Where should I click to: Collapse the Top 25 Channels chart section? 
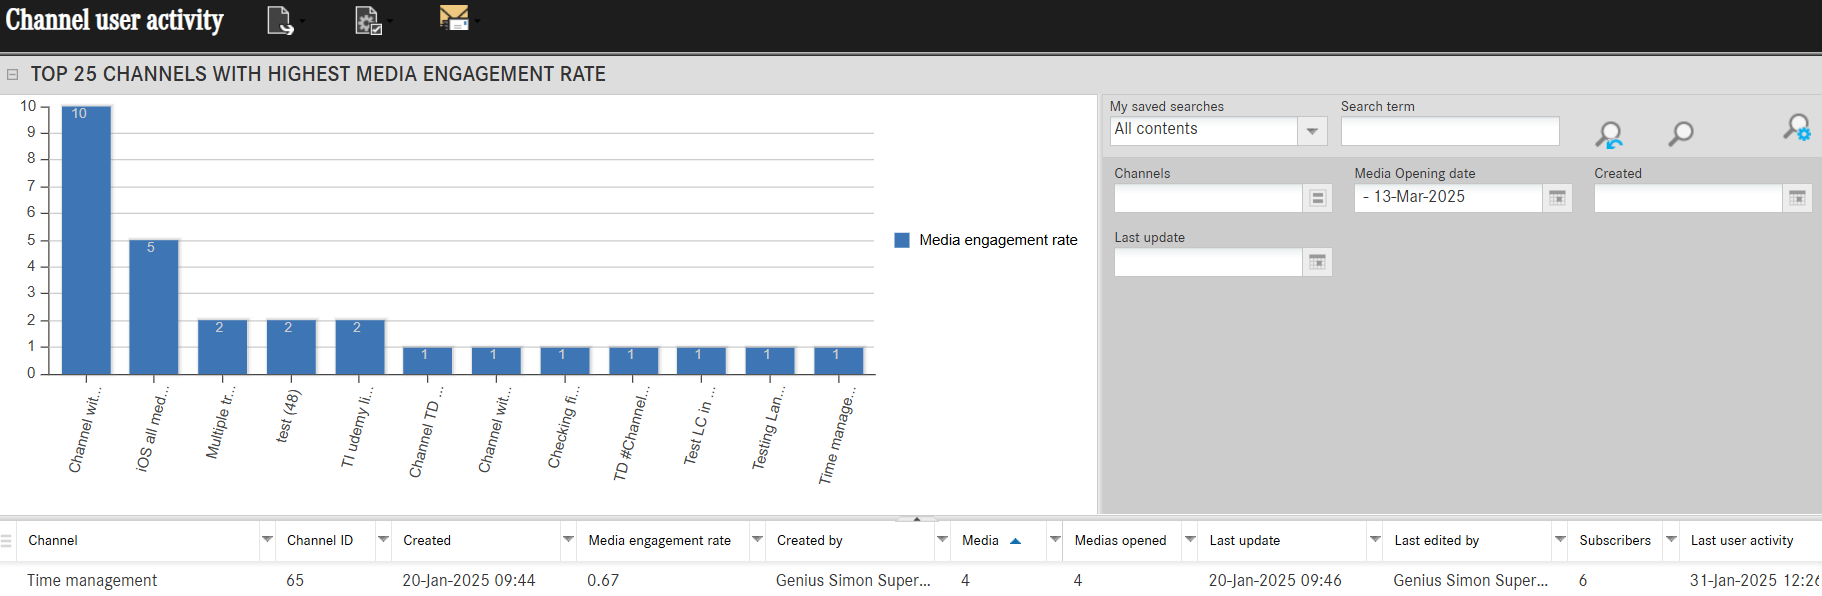tap(12, 74)
